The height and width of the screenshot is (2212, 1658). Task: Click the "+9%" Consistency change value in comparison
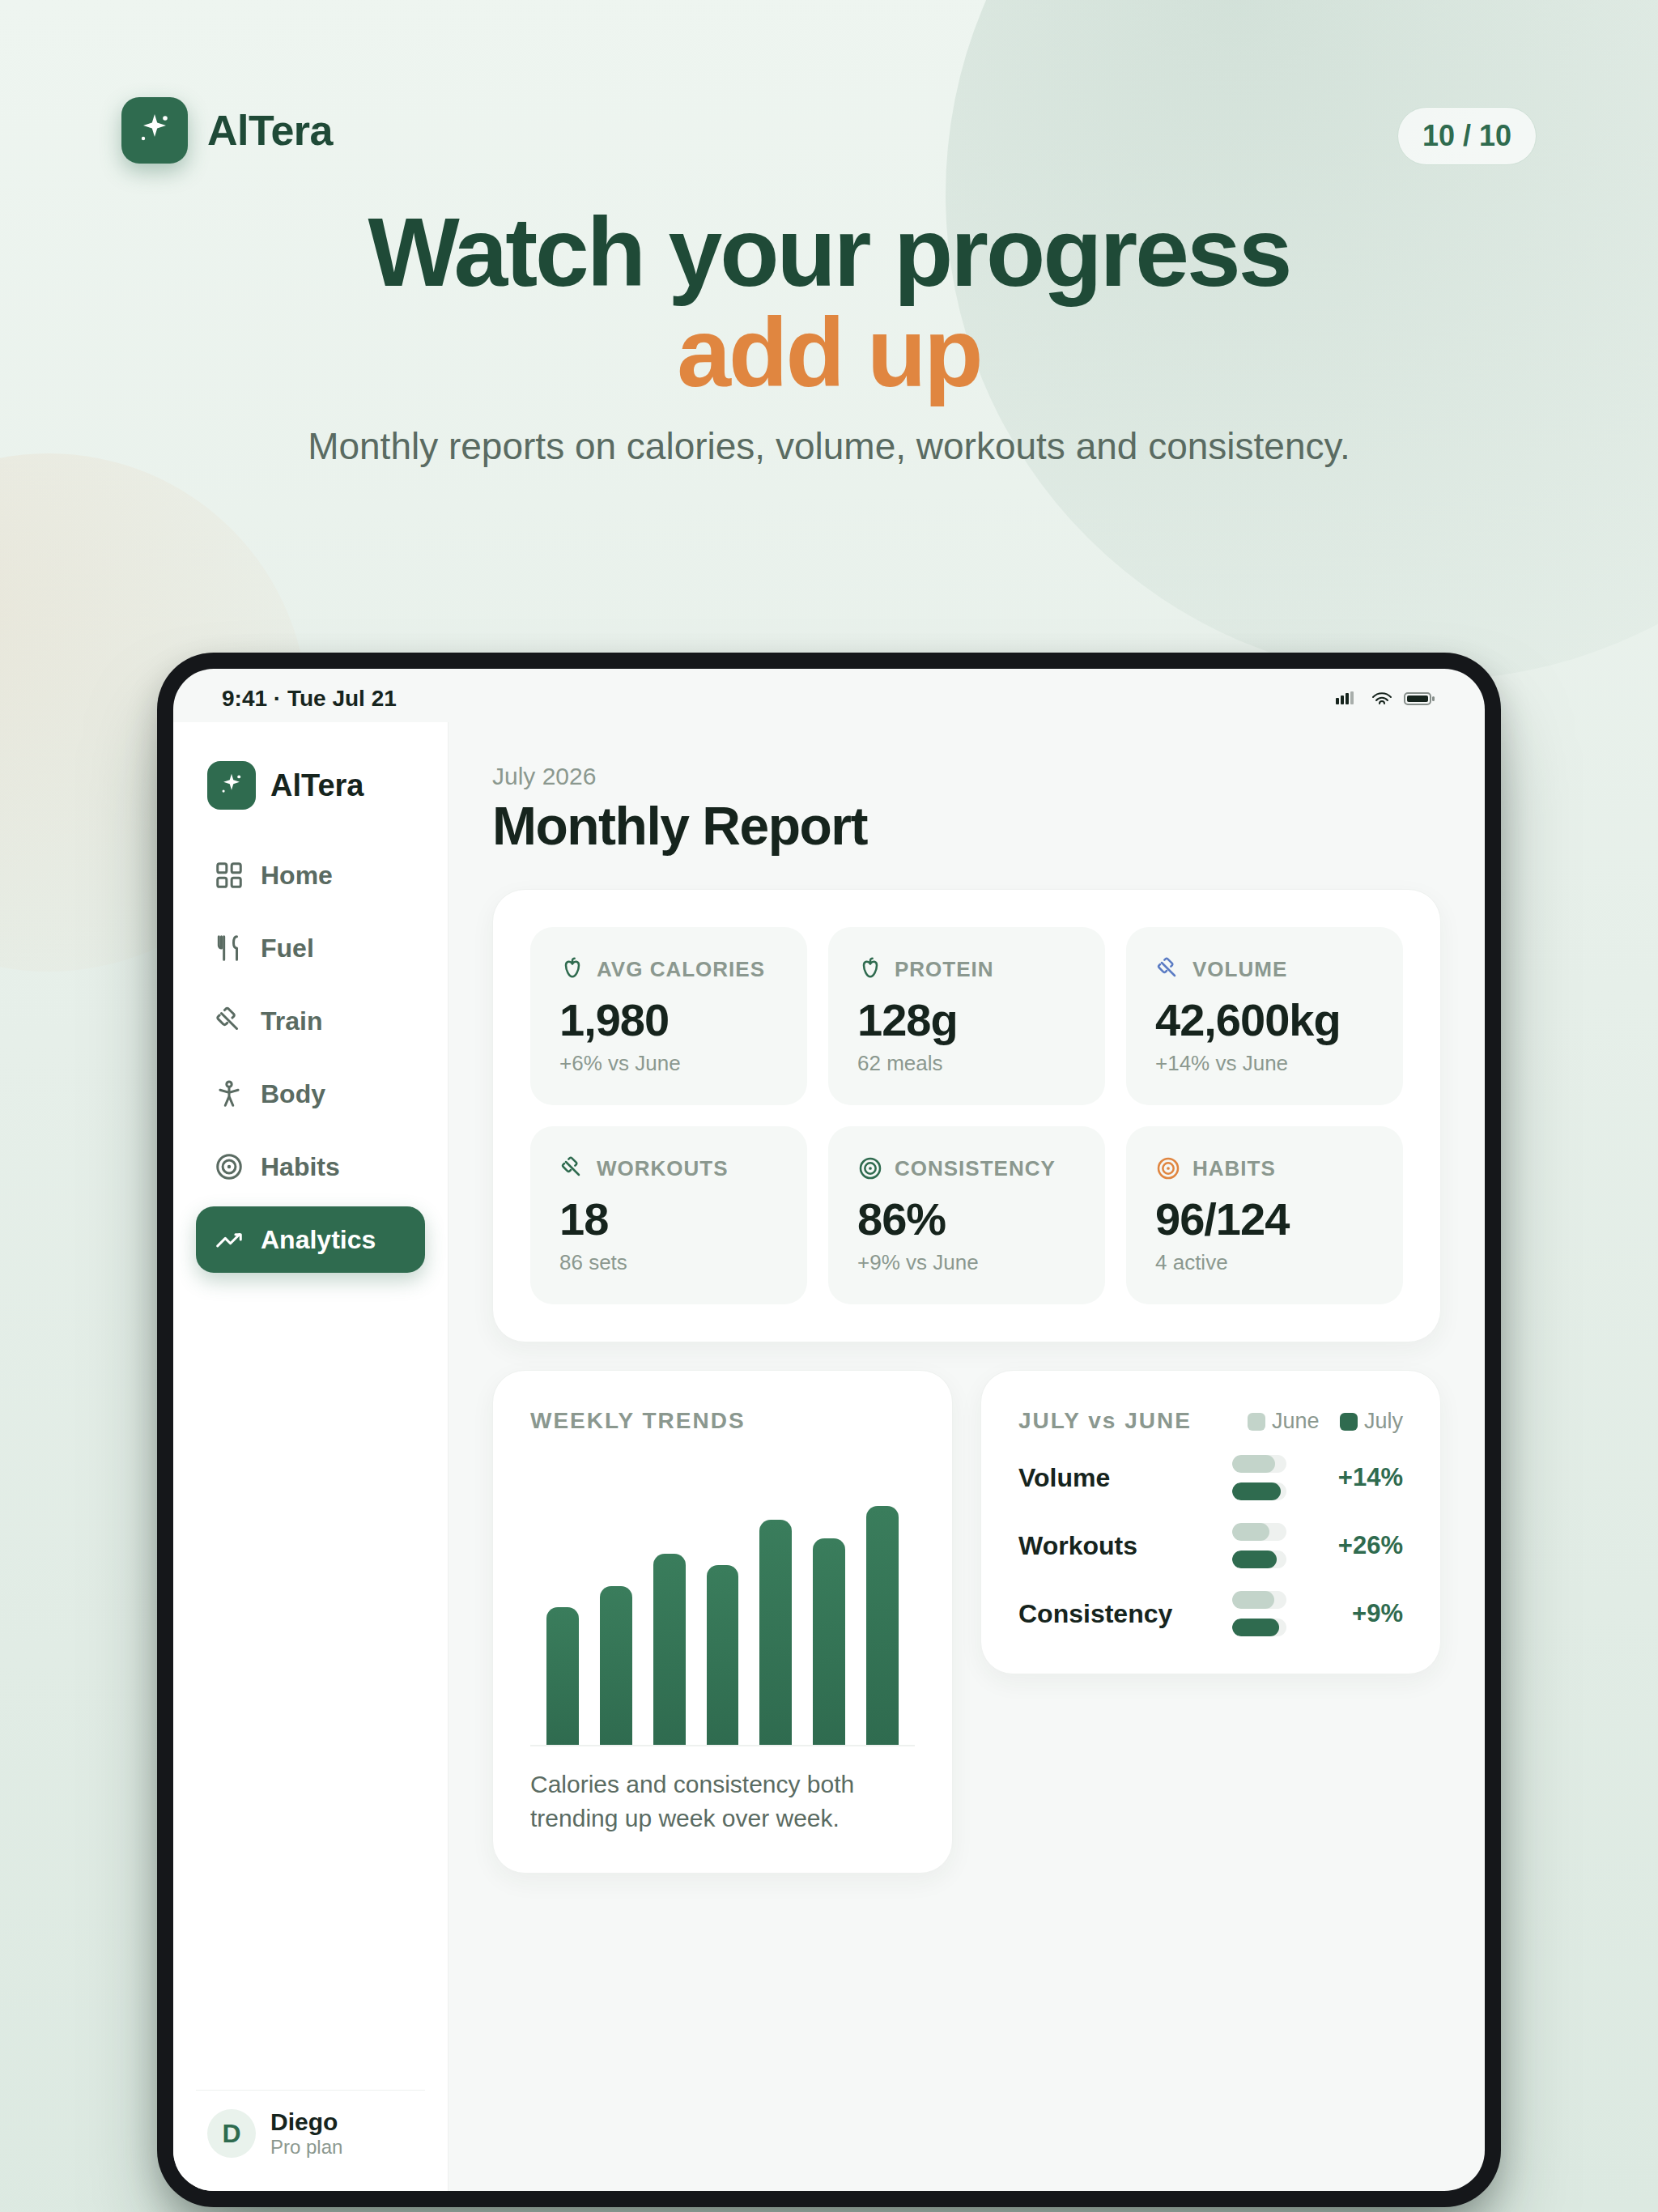(x=1377, y=1613)
